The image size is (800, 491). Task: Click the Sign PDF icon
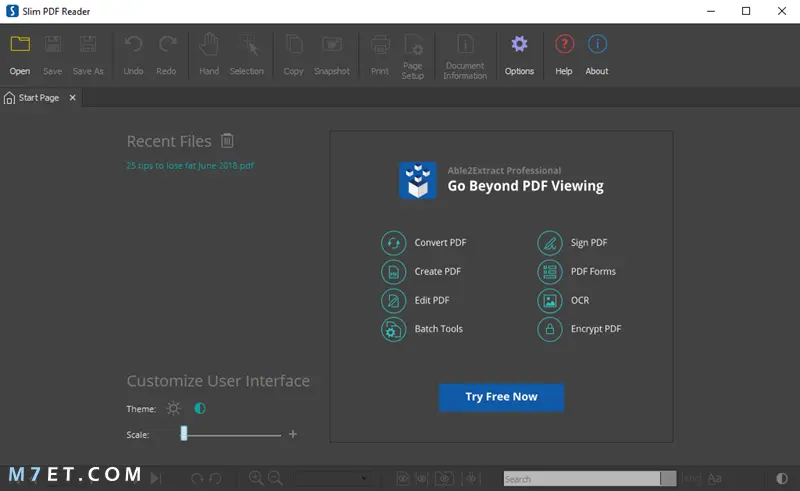[x=549, y=243]
